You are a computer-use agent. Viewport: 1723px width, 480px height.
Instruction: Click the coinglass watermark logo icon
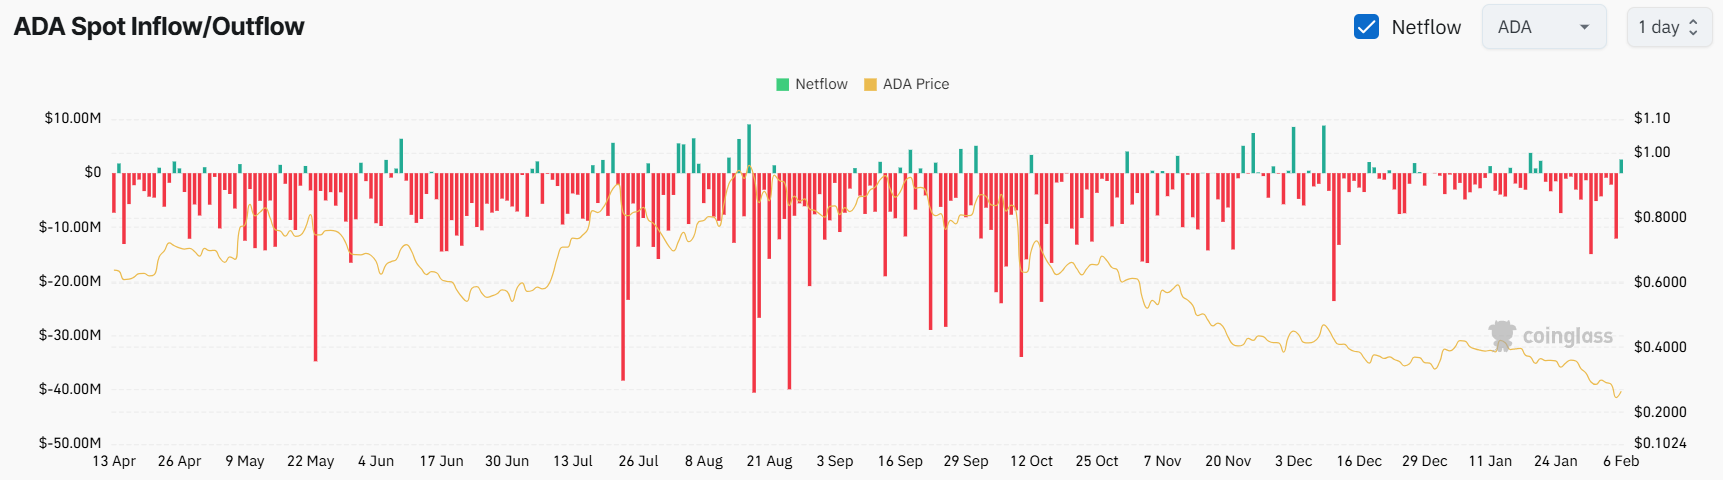coord(1501,336)
